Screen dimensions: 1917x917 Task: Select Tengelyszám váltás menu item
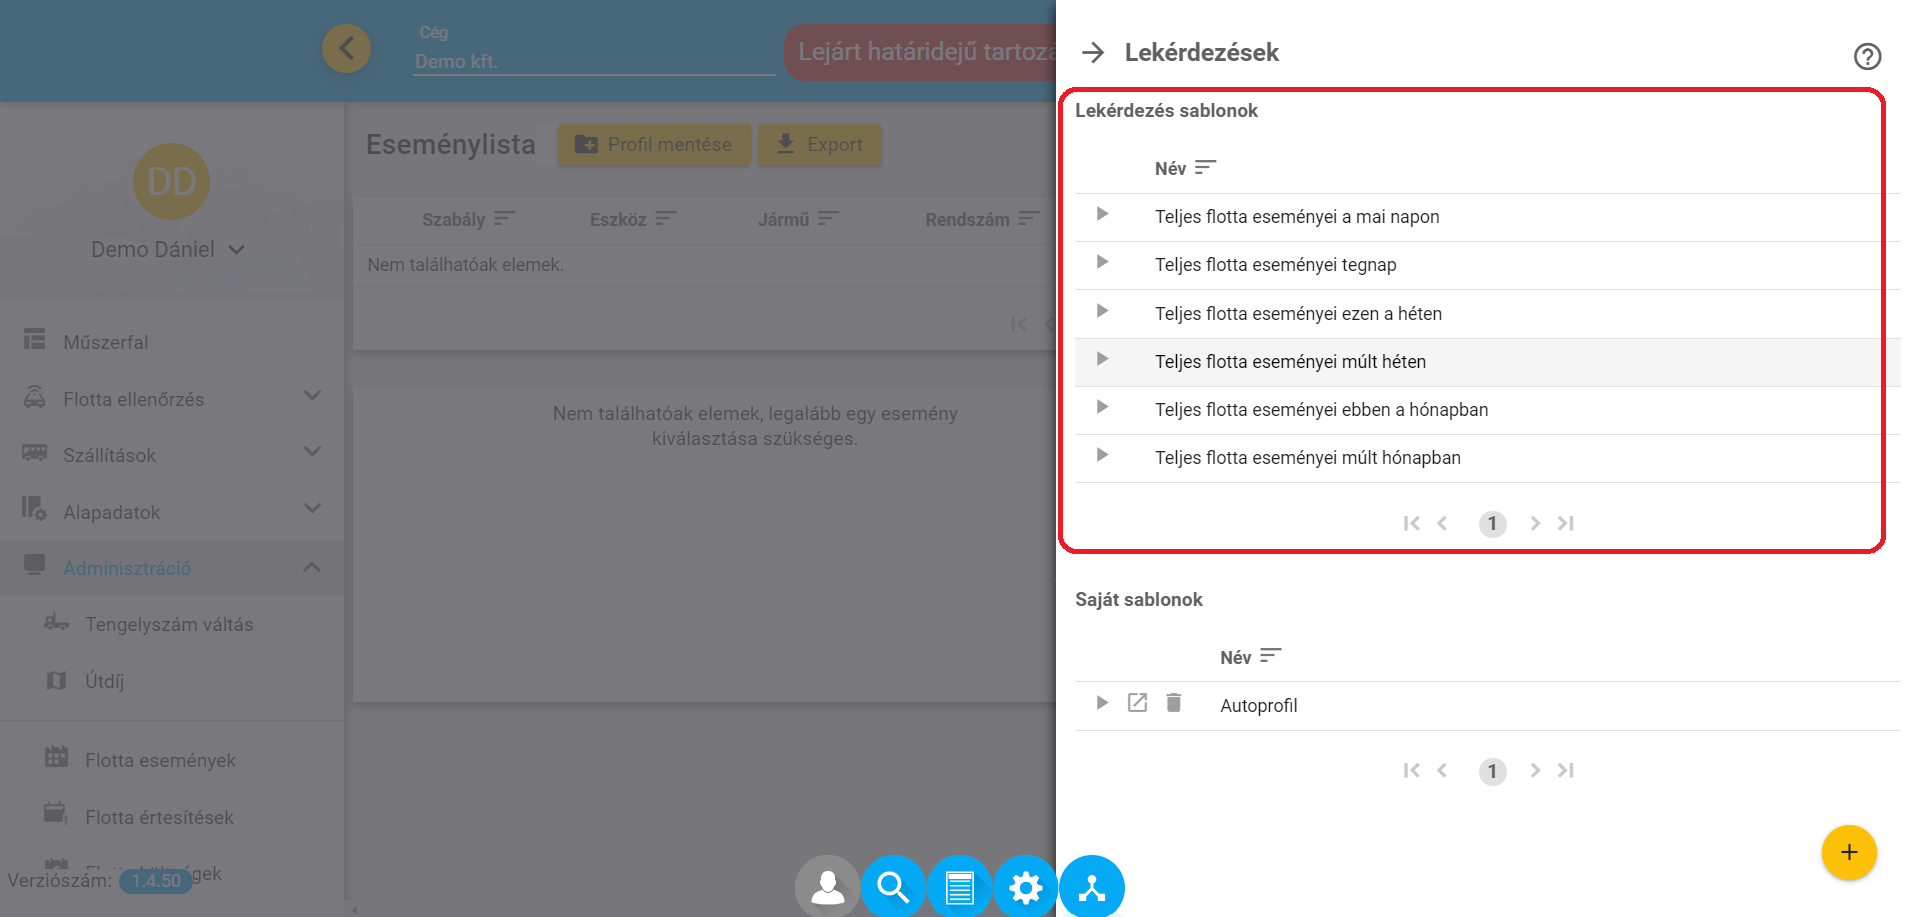[169, 624]
